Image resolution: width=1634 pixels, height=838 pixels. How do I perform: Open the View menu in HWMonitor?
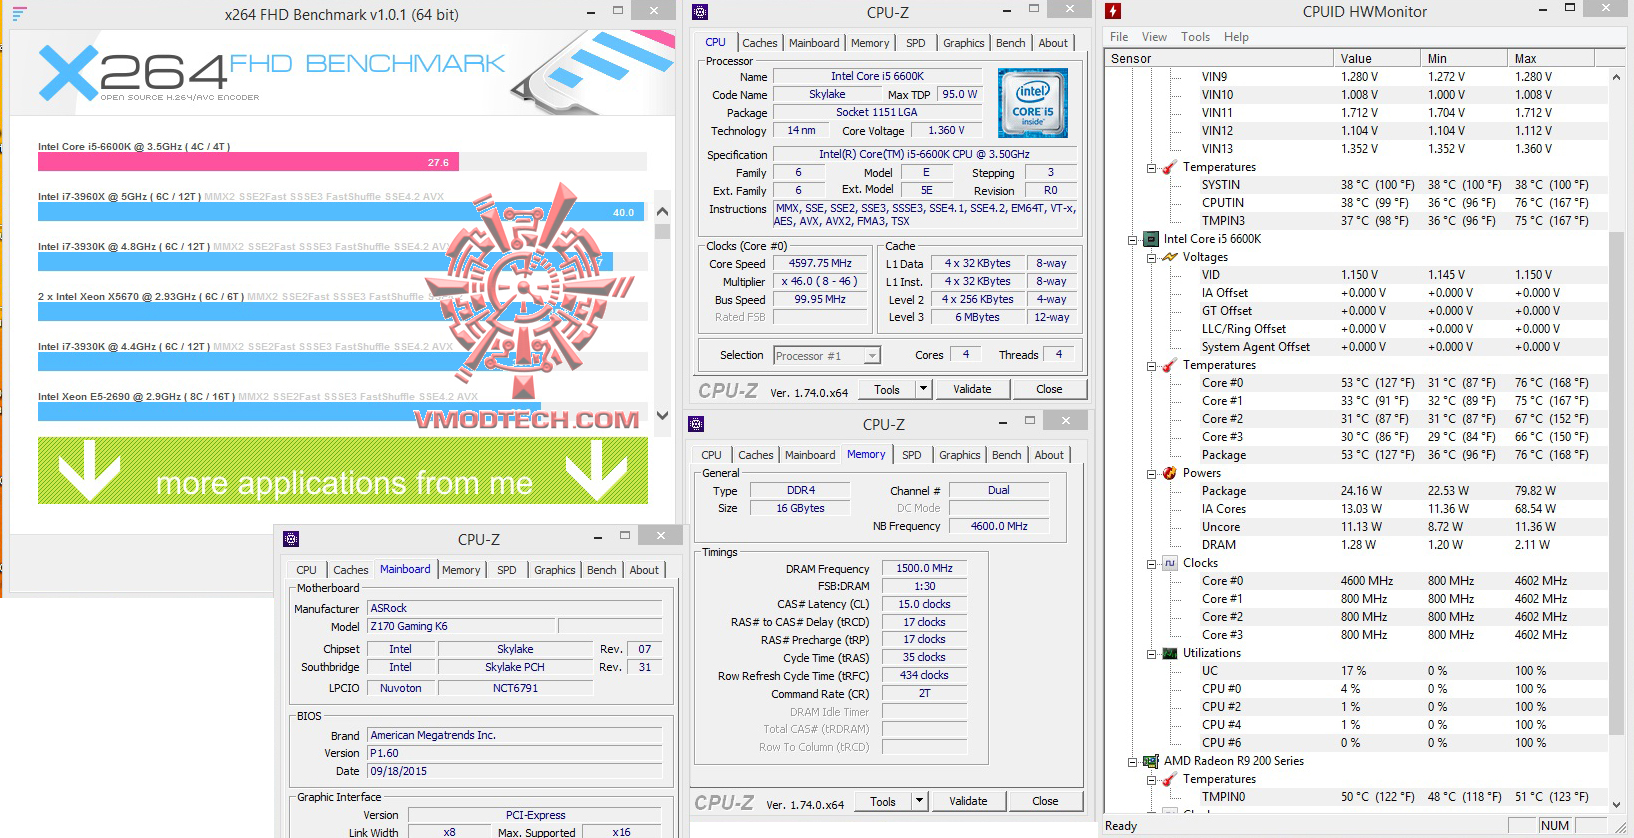coord(1154,37)
